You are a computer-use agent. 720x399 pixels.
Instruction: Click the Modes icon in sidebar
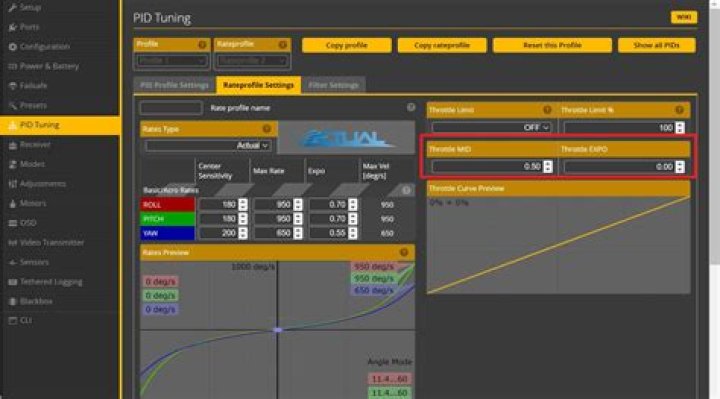click(x=12, y=164)
